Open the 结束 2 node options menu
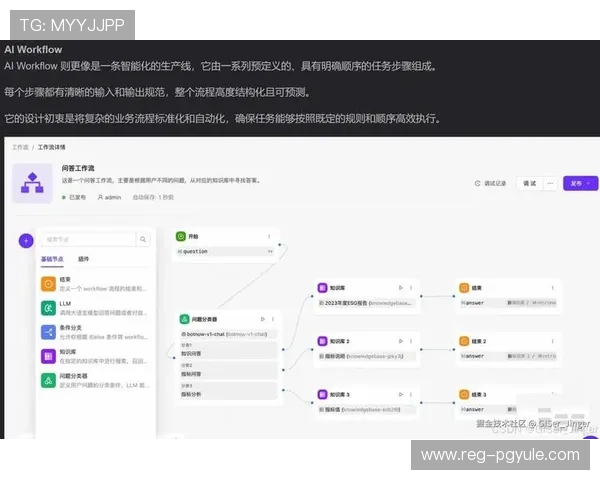 (553, 341)
